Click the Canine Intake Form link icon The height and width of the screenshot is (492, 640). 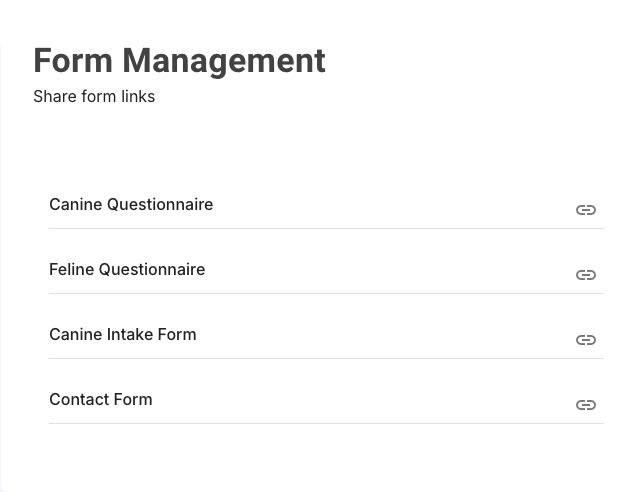(586, 340)
